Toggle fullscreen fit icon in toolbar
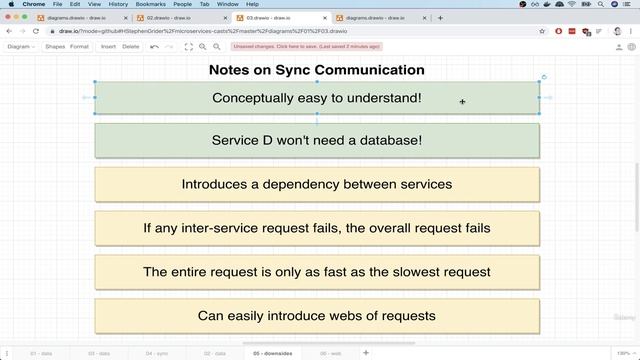 coord(189,47)
